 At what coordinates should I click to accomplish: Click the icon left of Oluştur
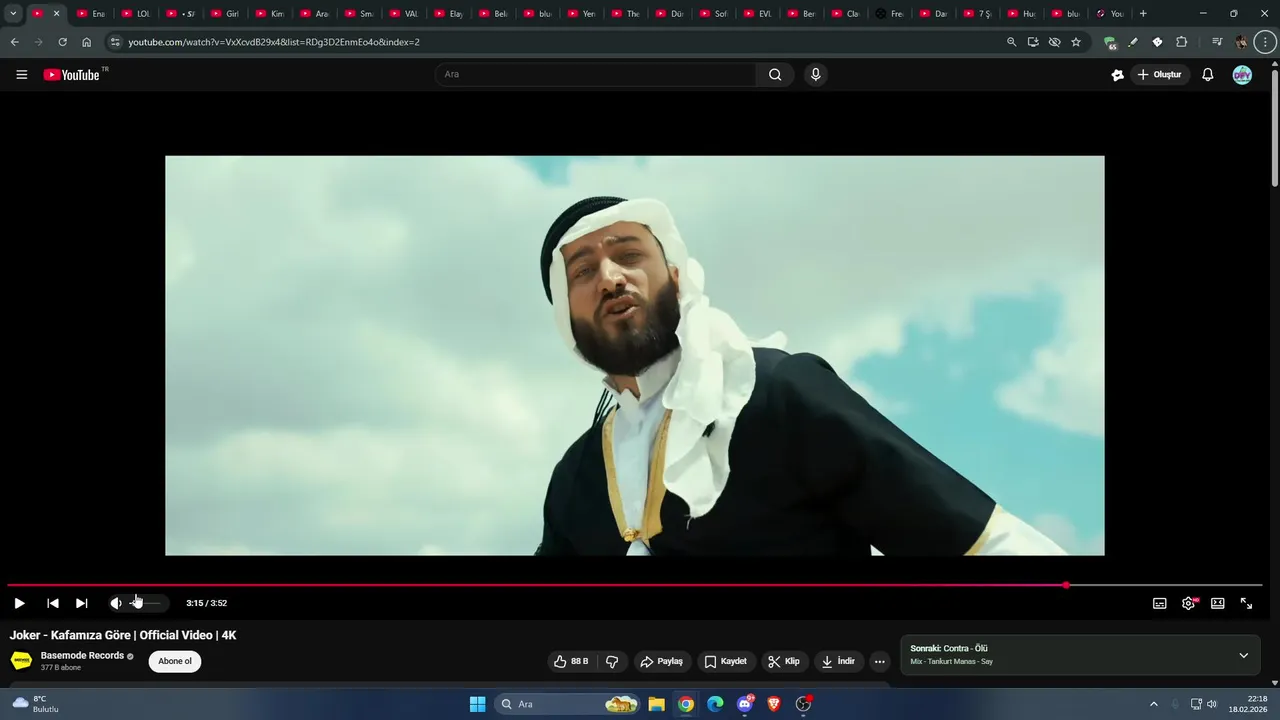(x=1118, y=75)
